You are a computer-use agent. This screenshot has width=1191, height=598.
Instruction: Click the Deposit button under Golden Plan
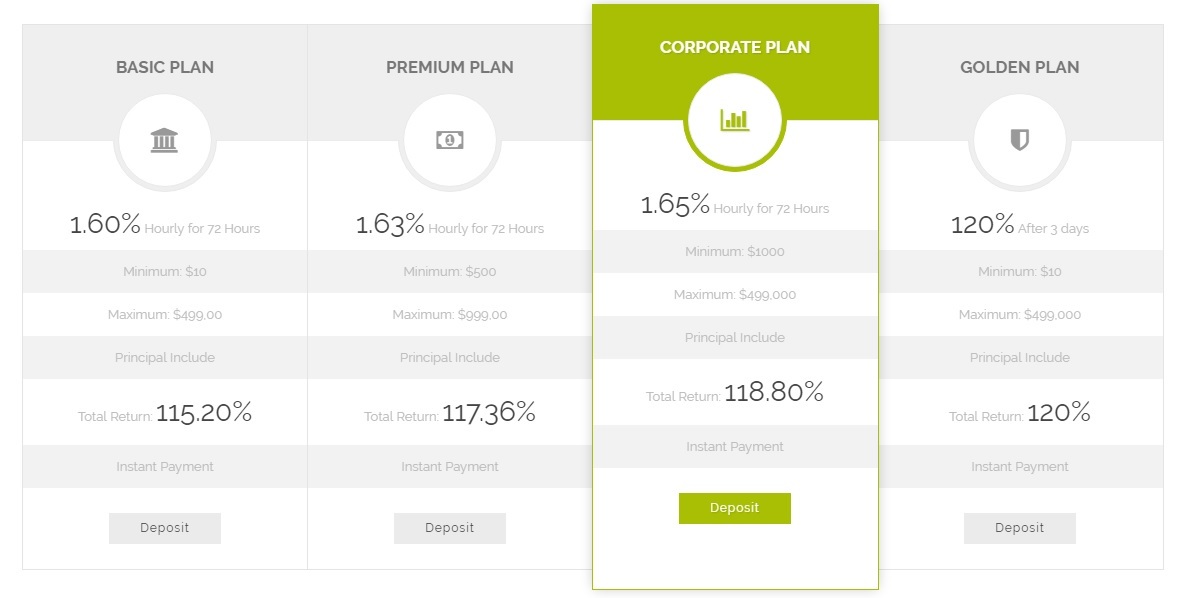(x=1020, y=528)
